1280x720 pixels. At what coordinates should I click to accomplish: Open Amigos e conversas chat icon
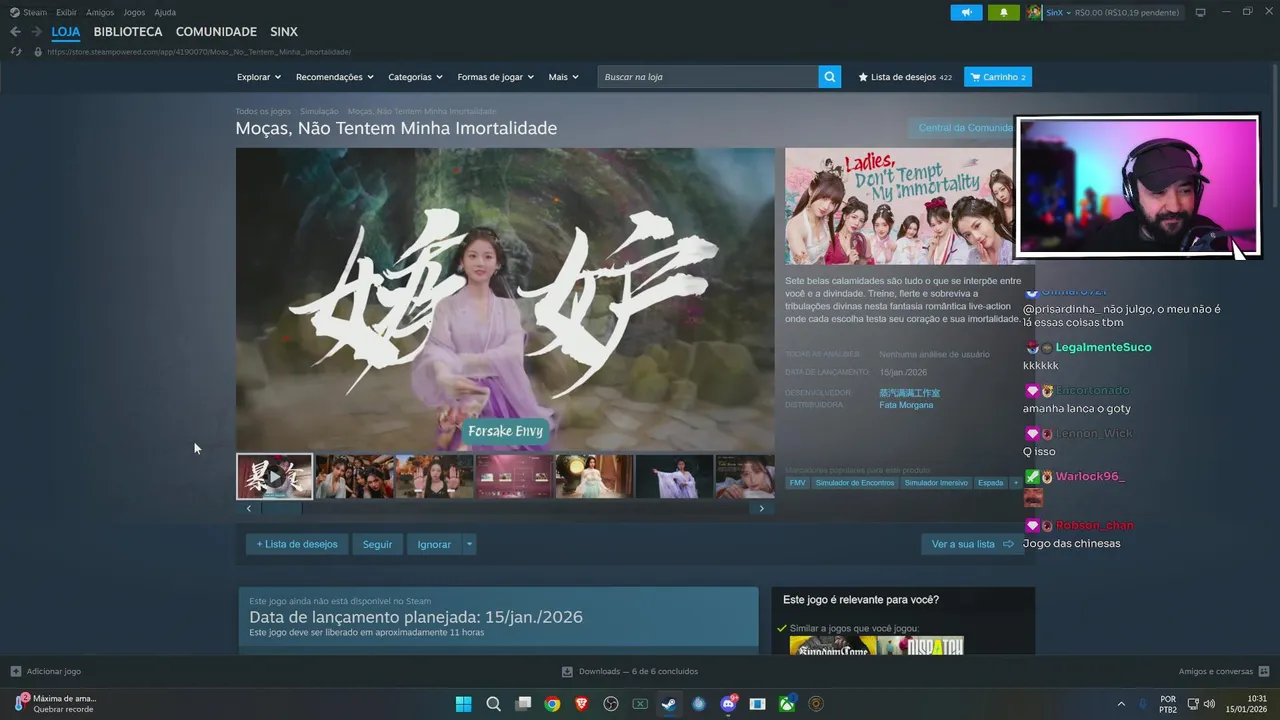pos(1263,671)
